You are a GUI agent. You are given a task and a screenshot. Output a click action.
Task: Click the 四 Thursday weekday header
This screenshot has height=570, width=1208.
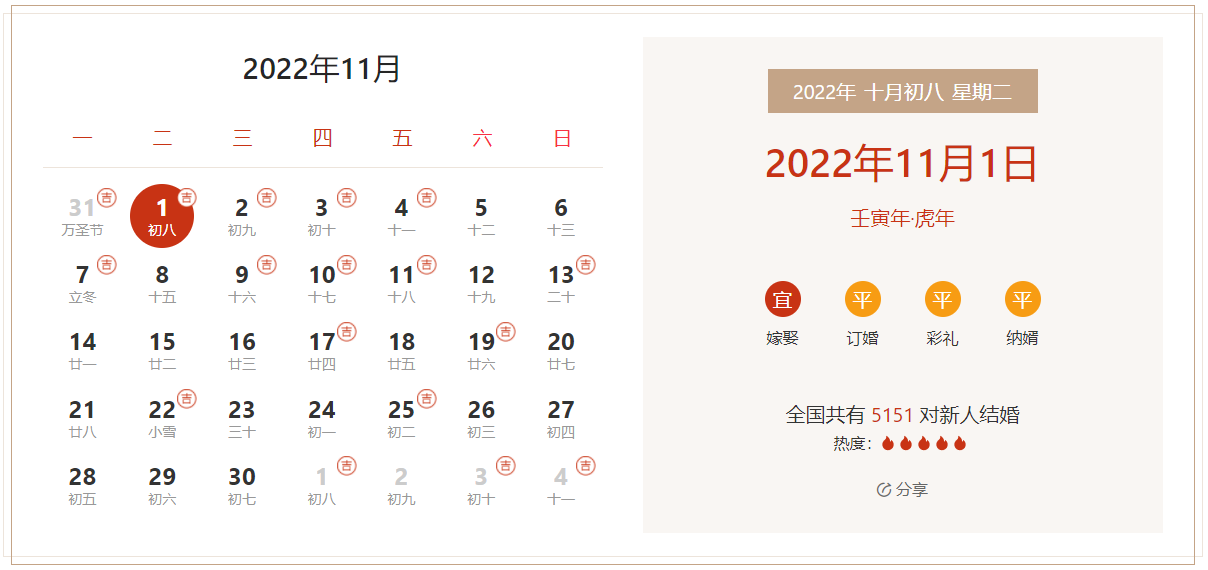pos(322,139)
